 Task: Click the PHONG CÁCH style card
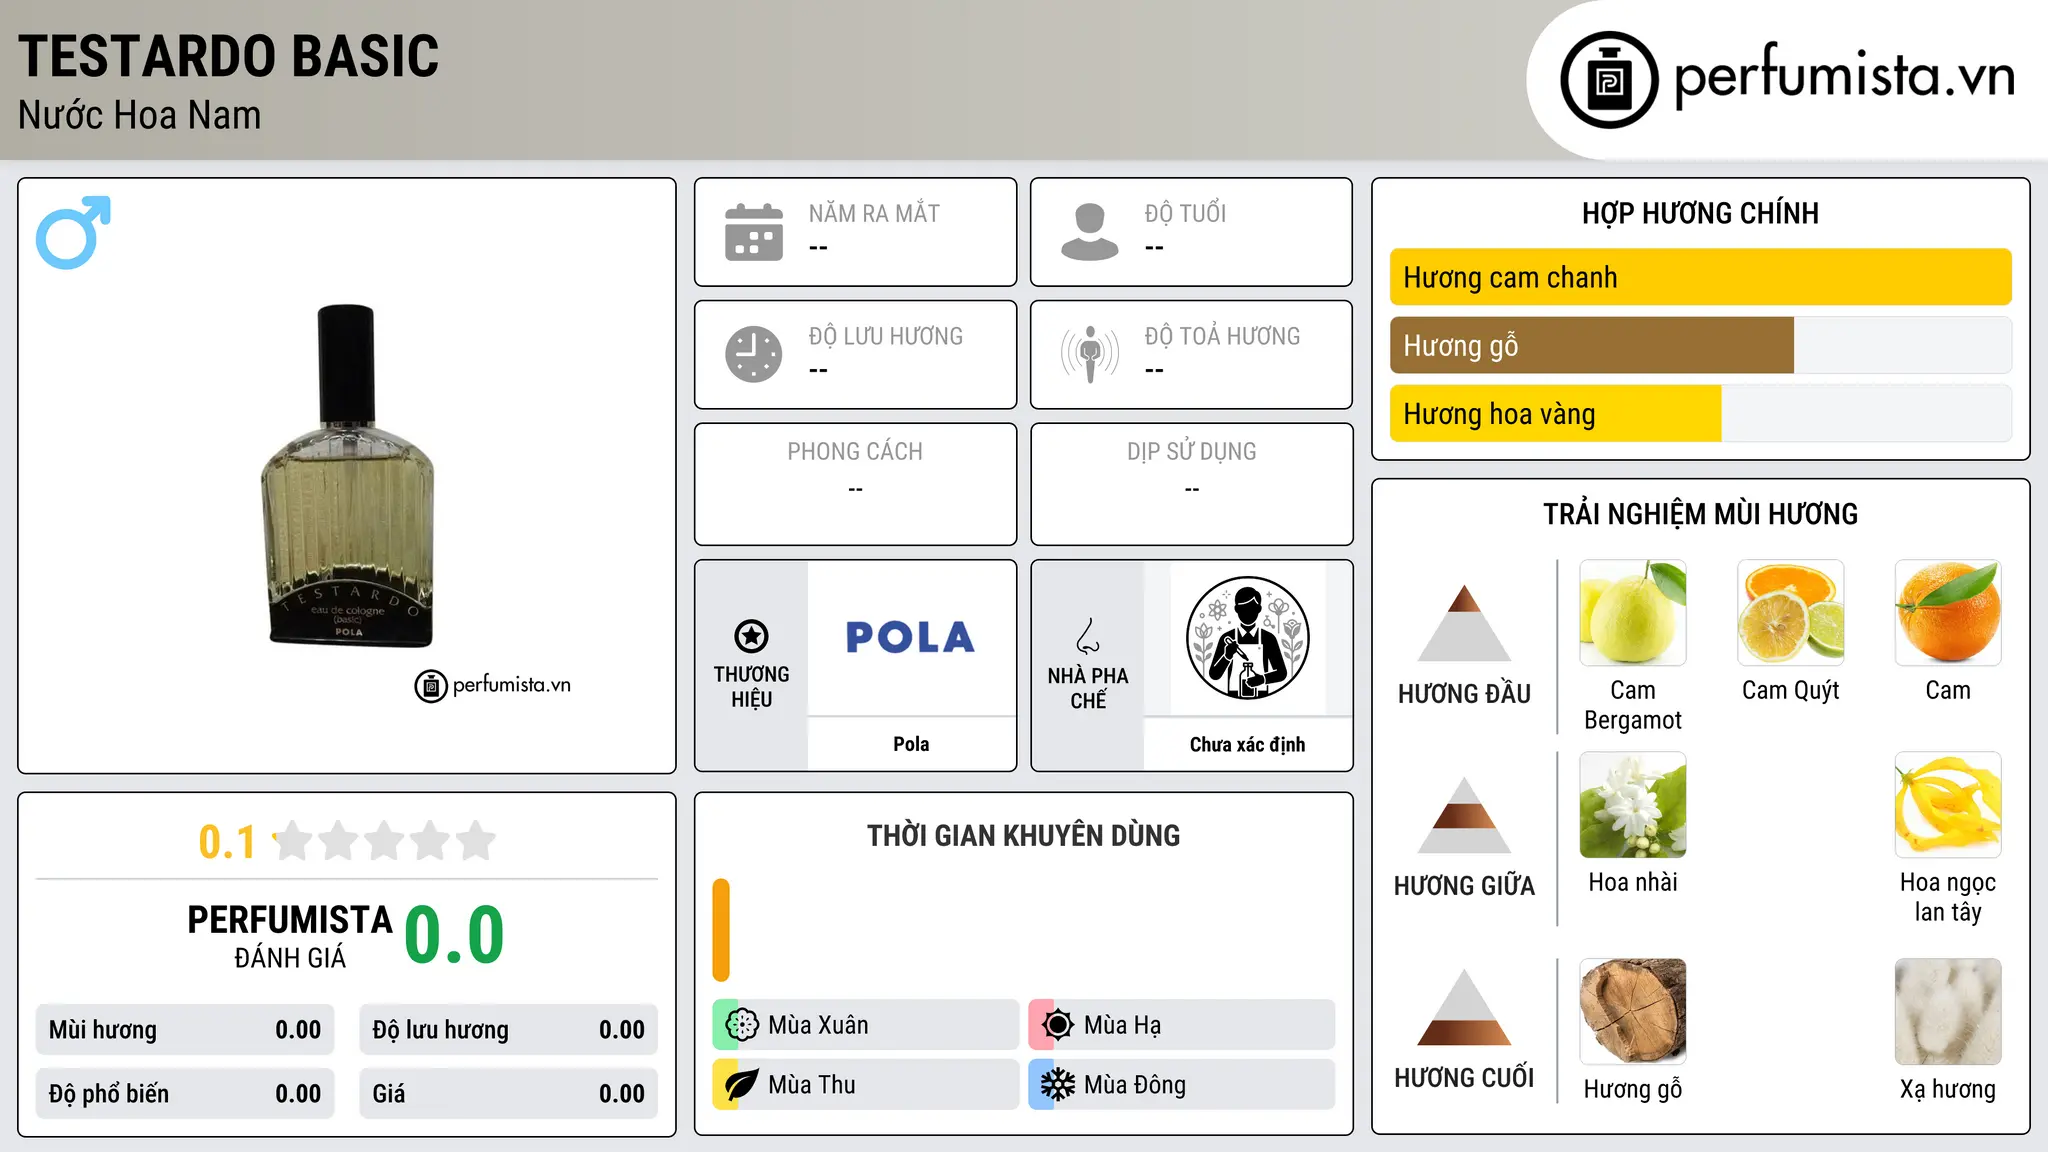855,484
